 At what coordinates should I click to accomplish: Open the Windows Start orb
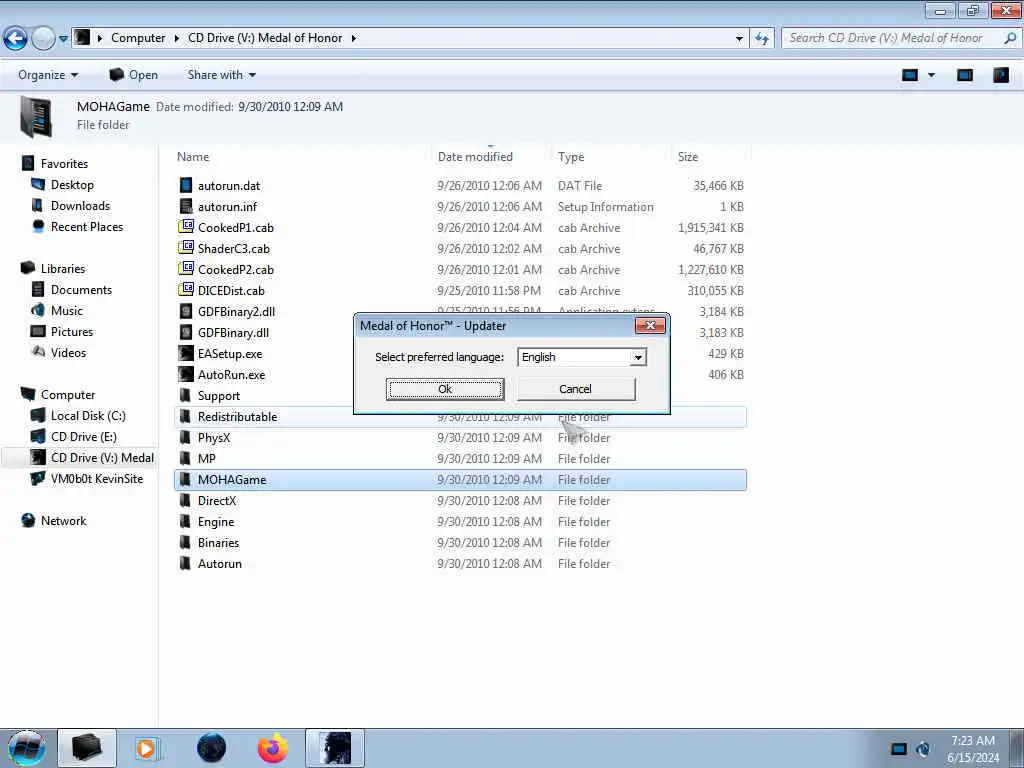click(26, 748)
